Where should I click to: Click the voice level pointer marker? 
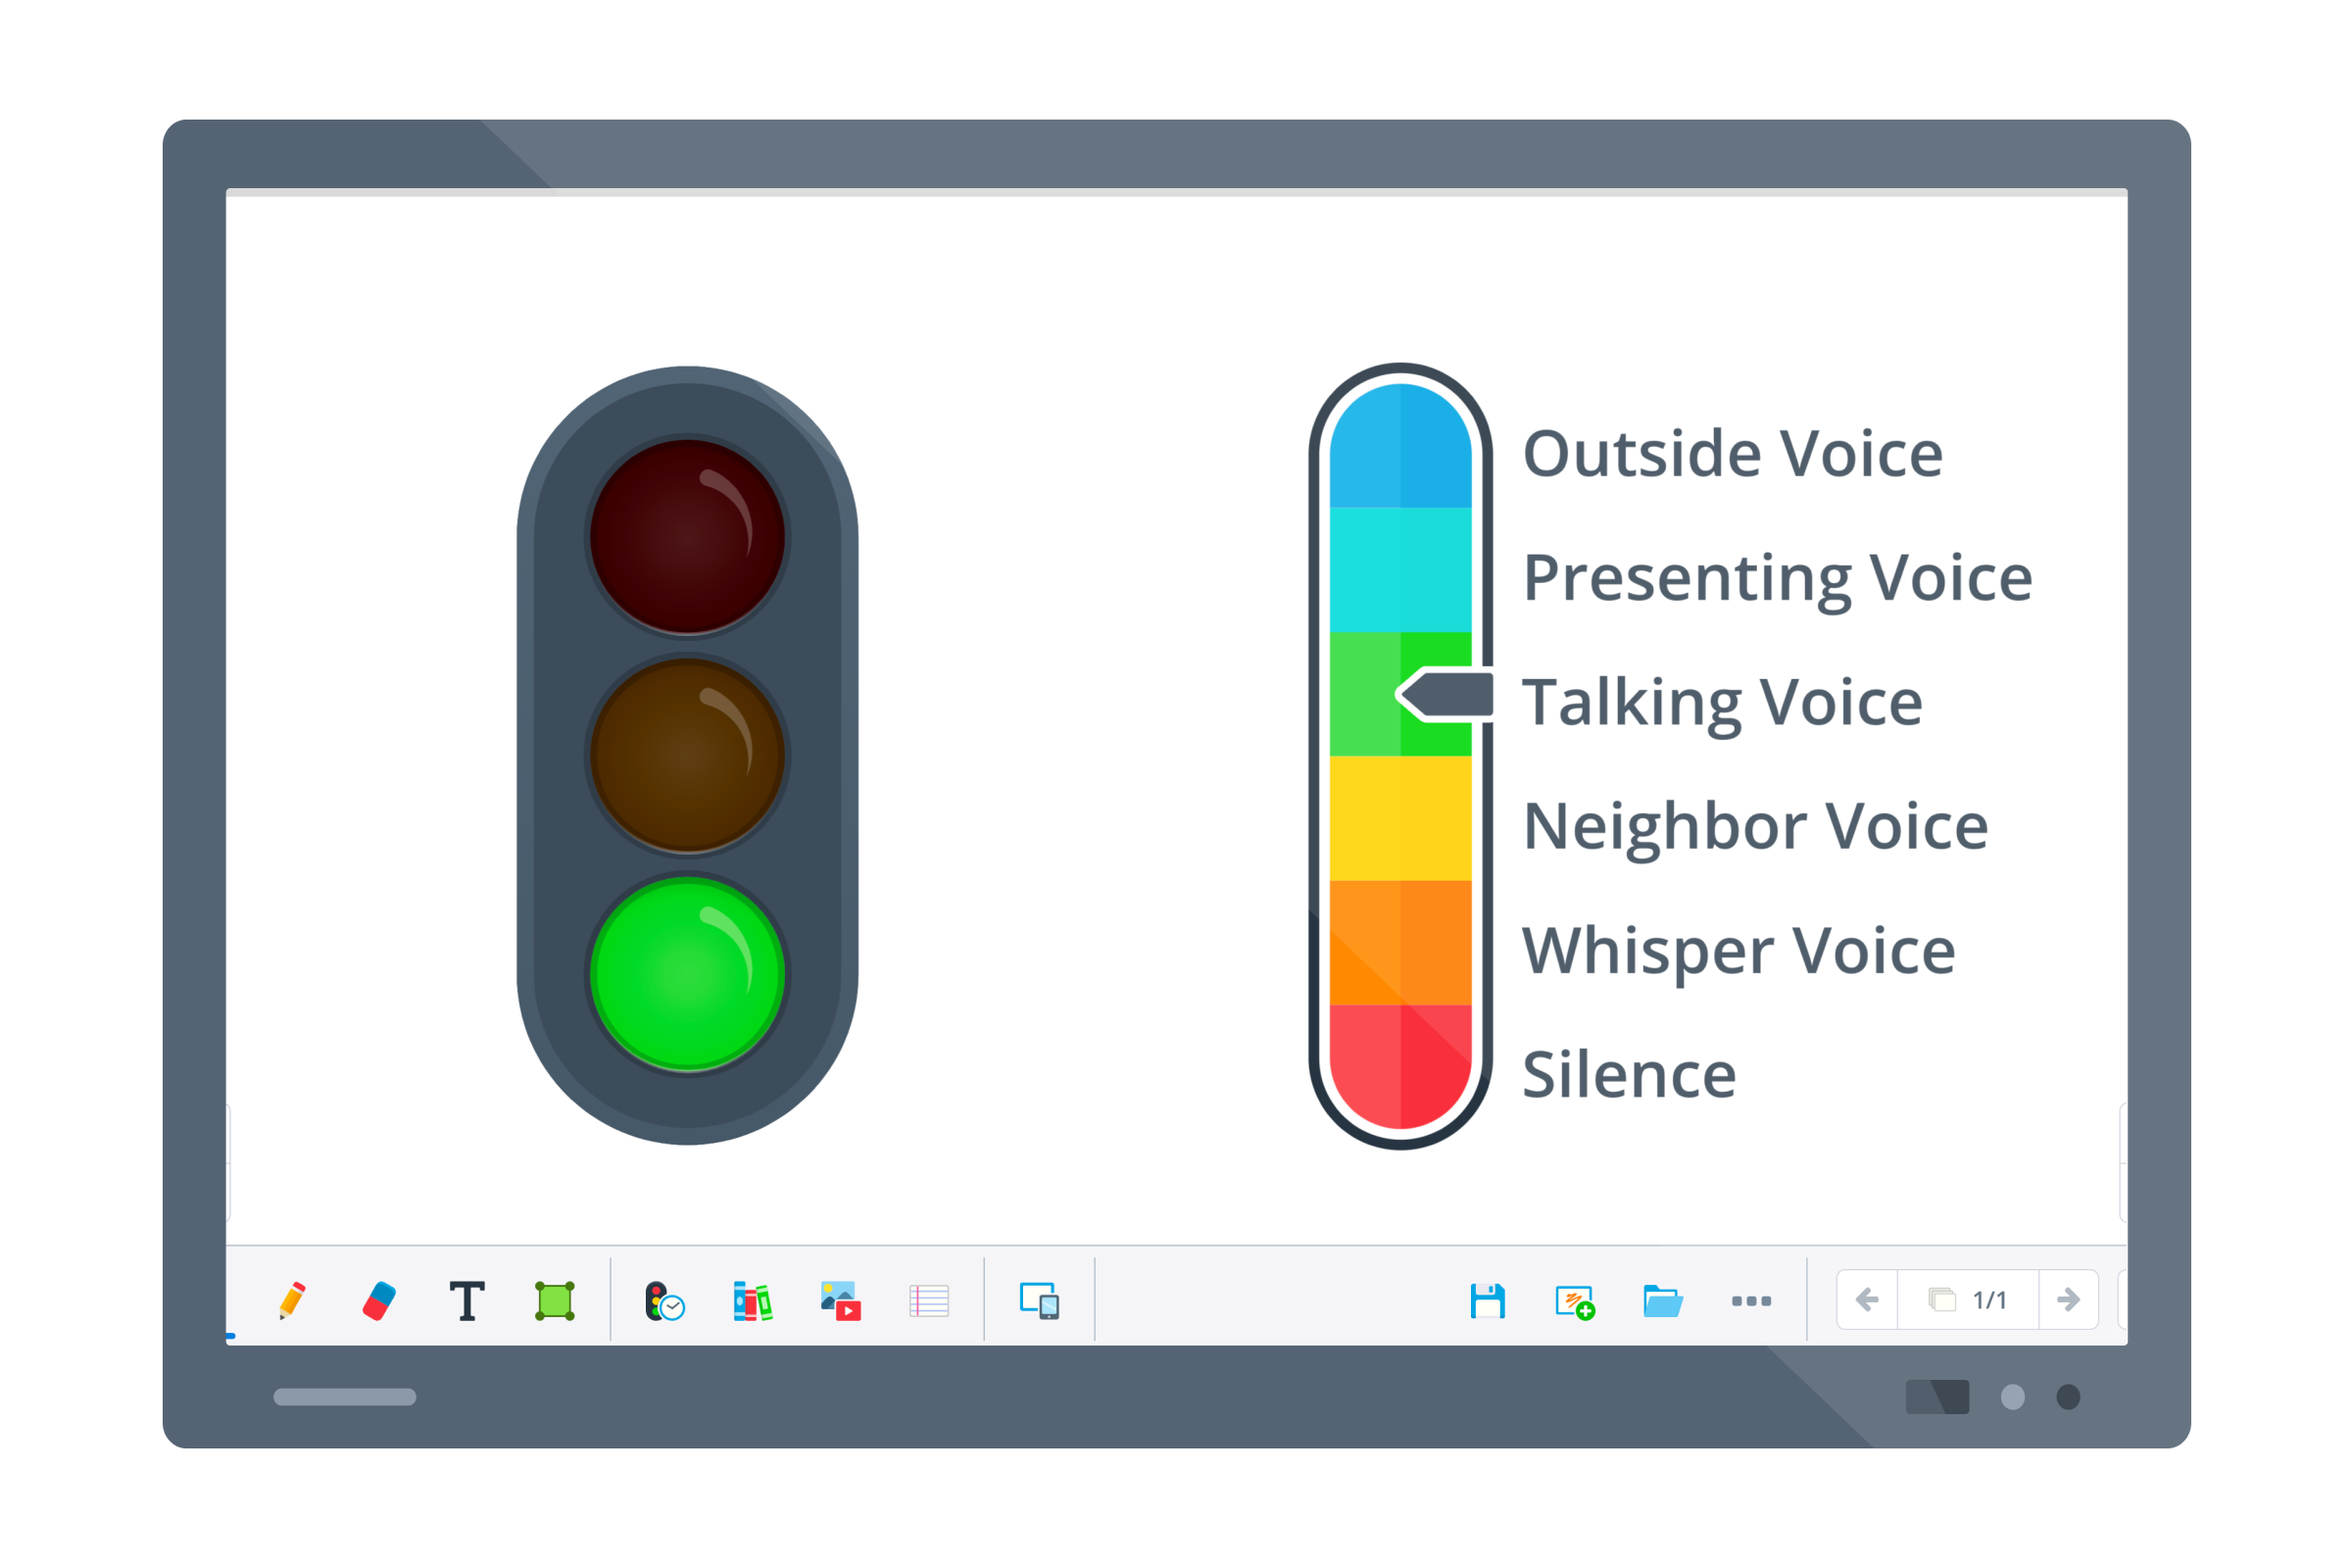pos(1445,695)
